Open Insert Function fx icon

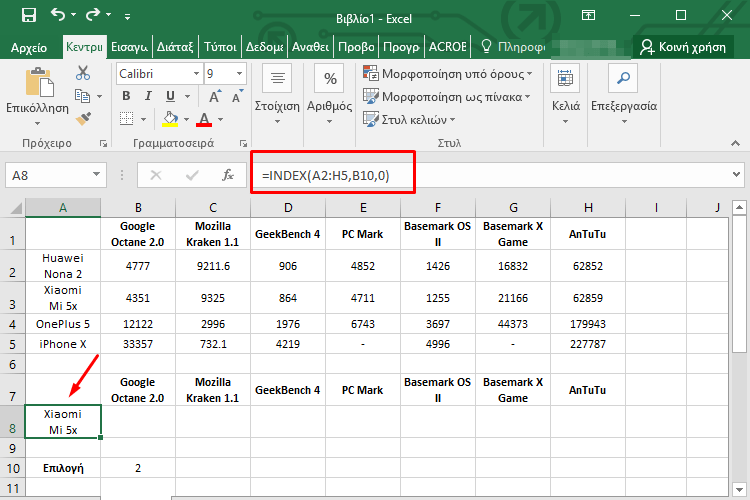coord(228,176)
